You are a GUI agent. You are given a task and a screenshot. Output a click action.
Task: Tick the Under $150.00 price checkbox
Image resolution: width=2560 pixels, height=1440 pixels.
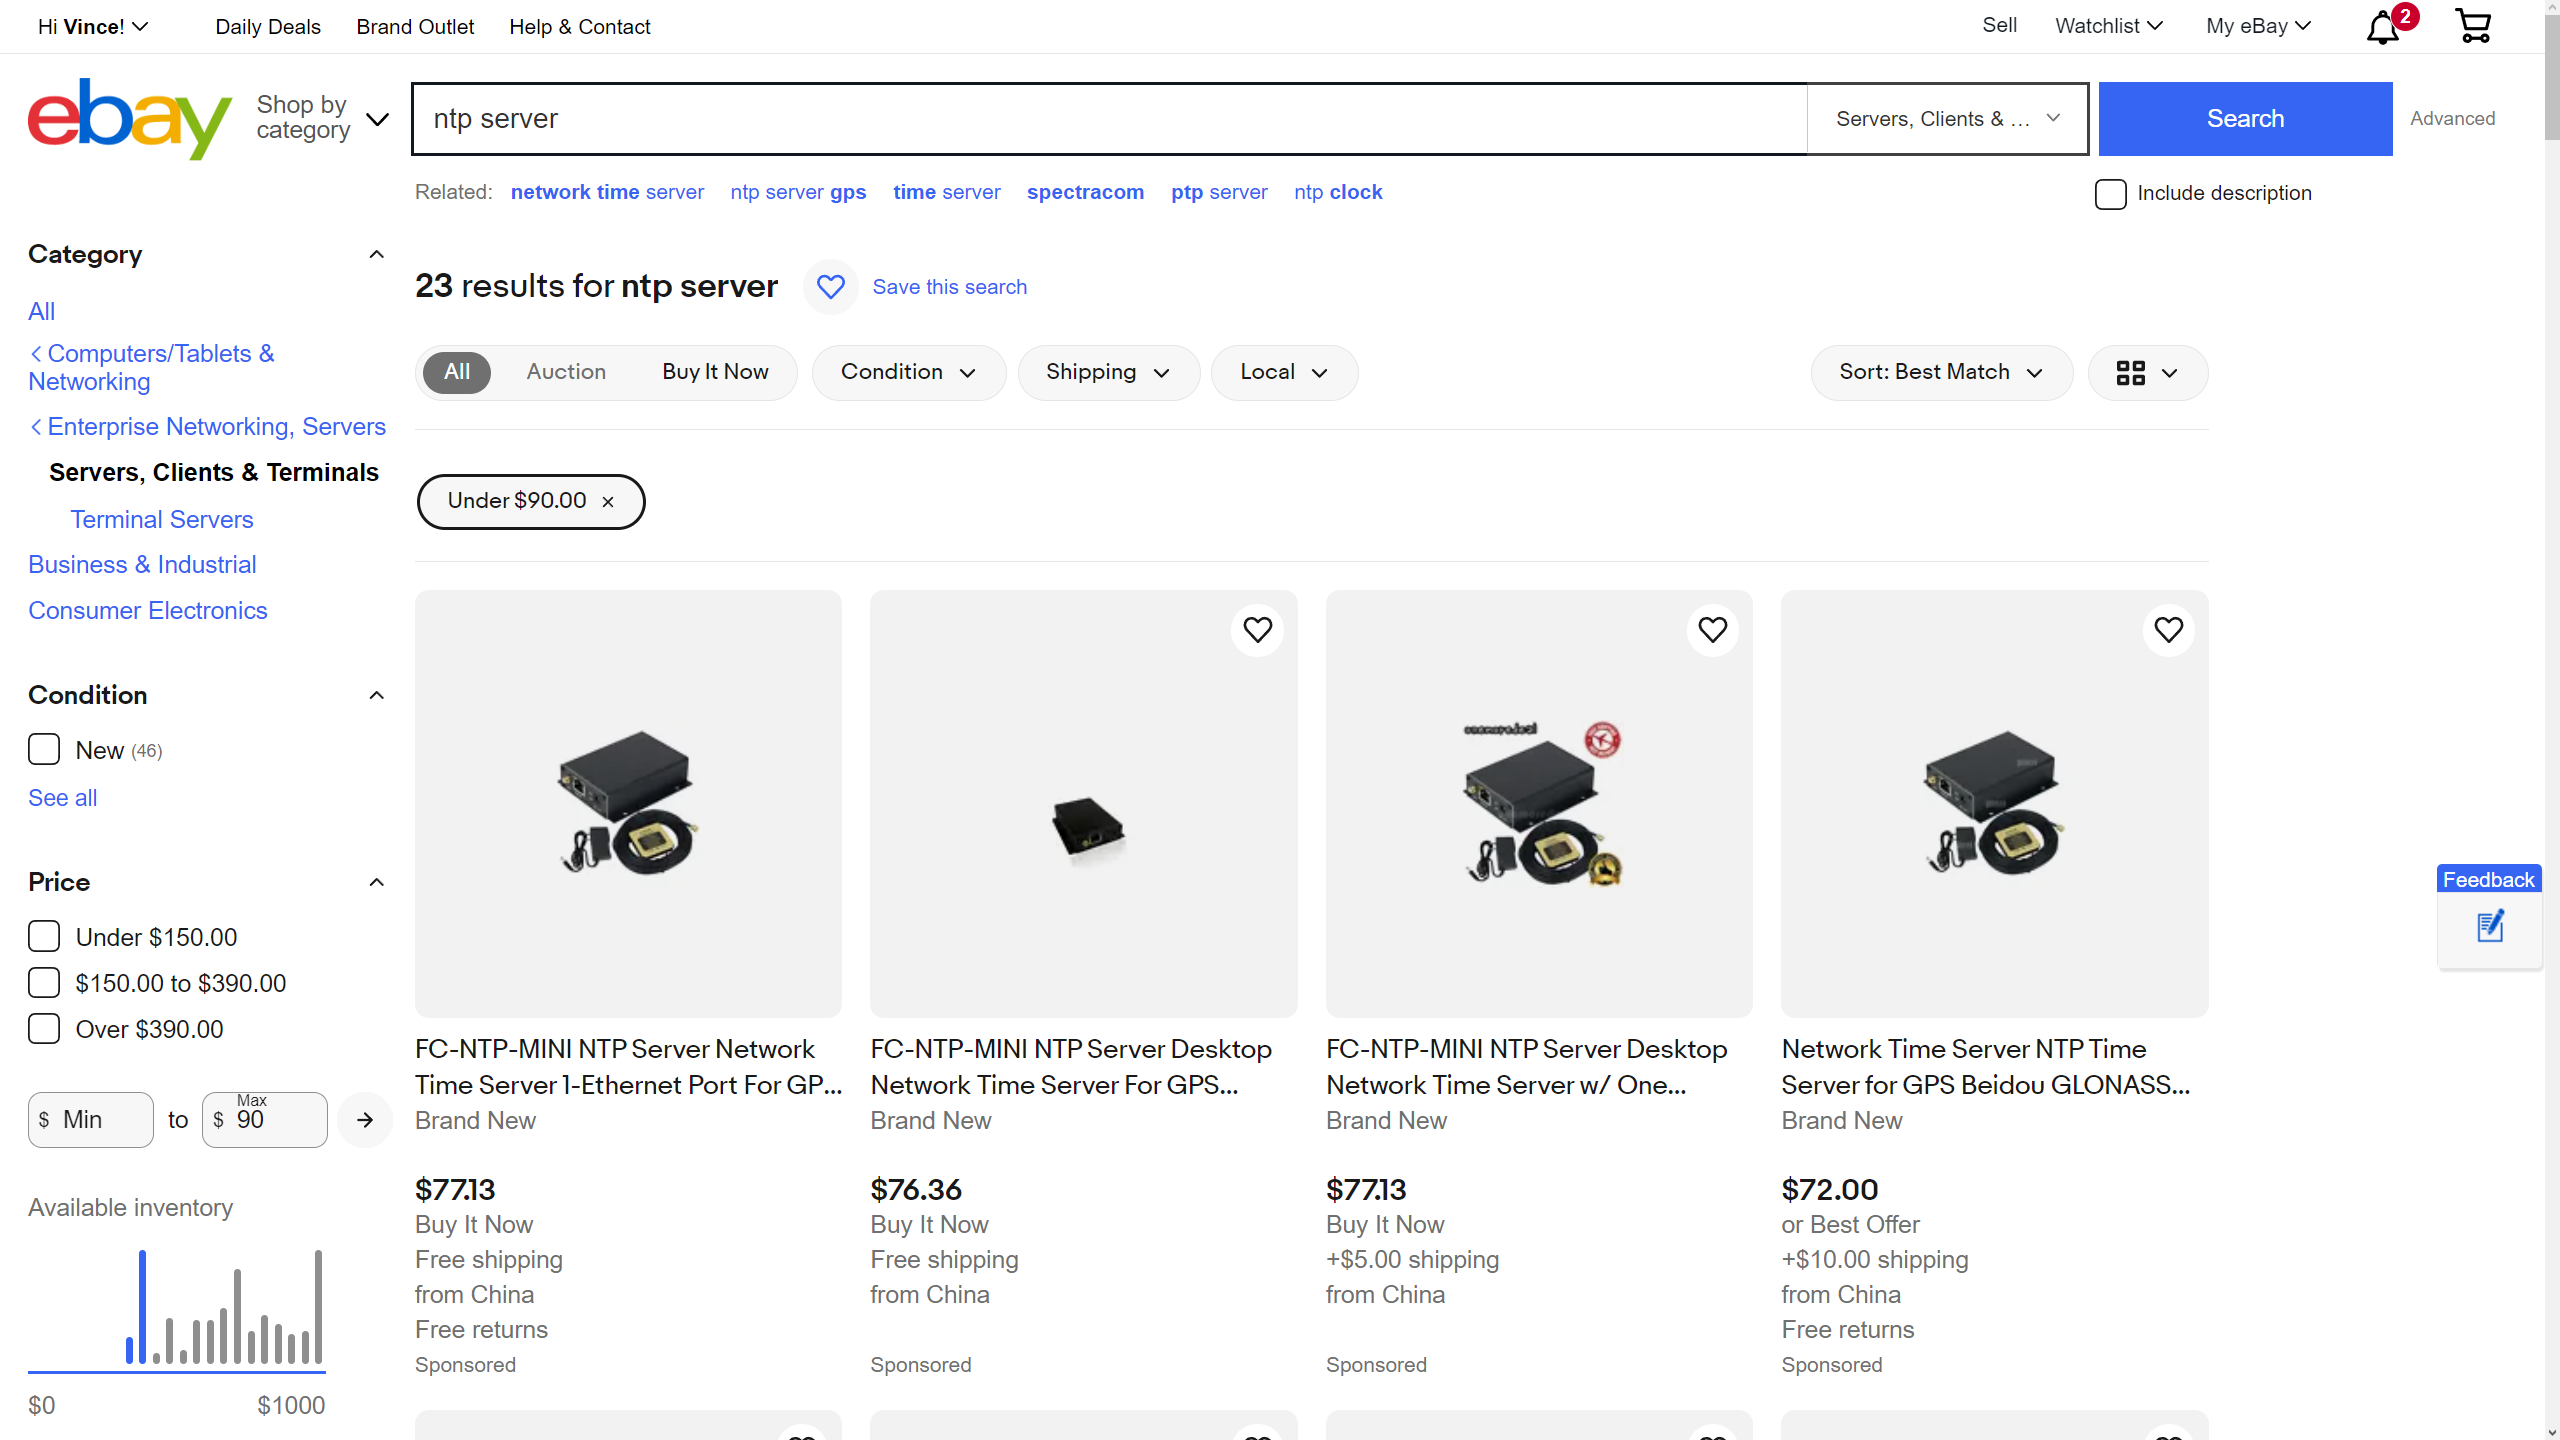click(44, 937)
